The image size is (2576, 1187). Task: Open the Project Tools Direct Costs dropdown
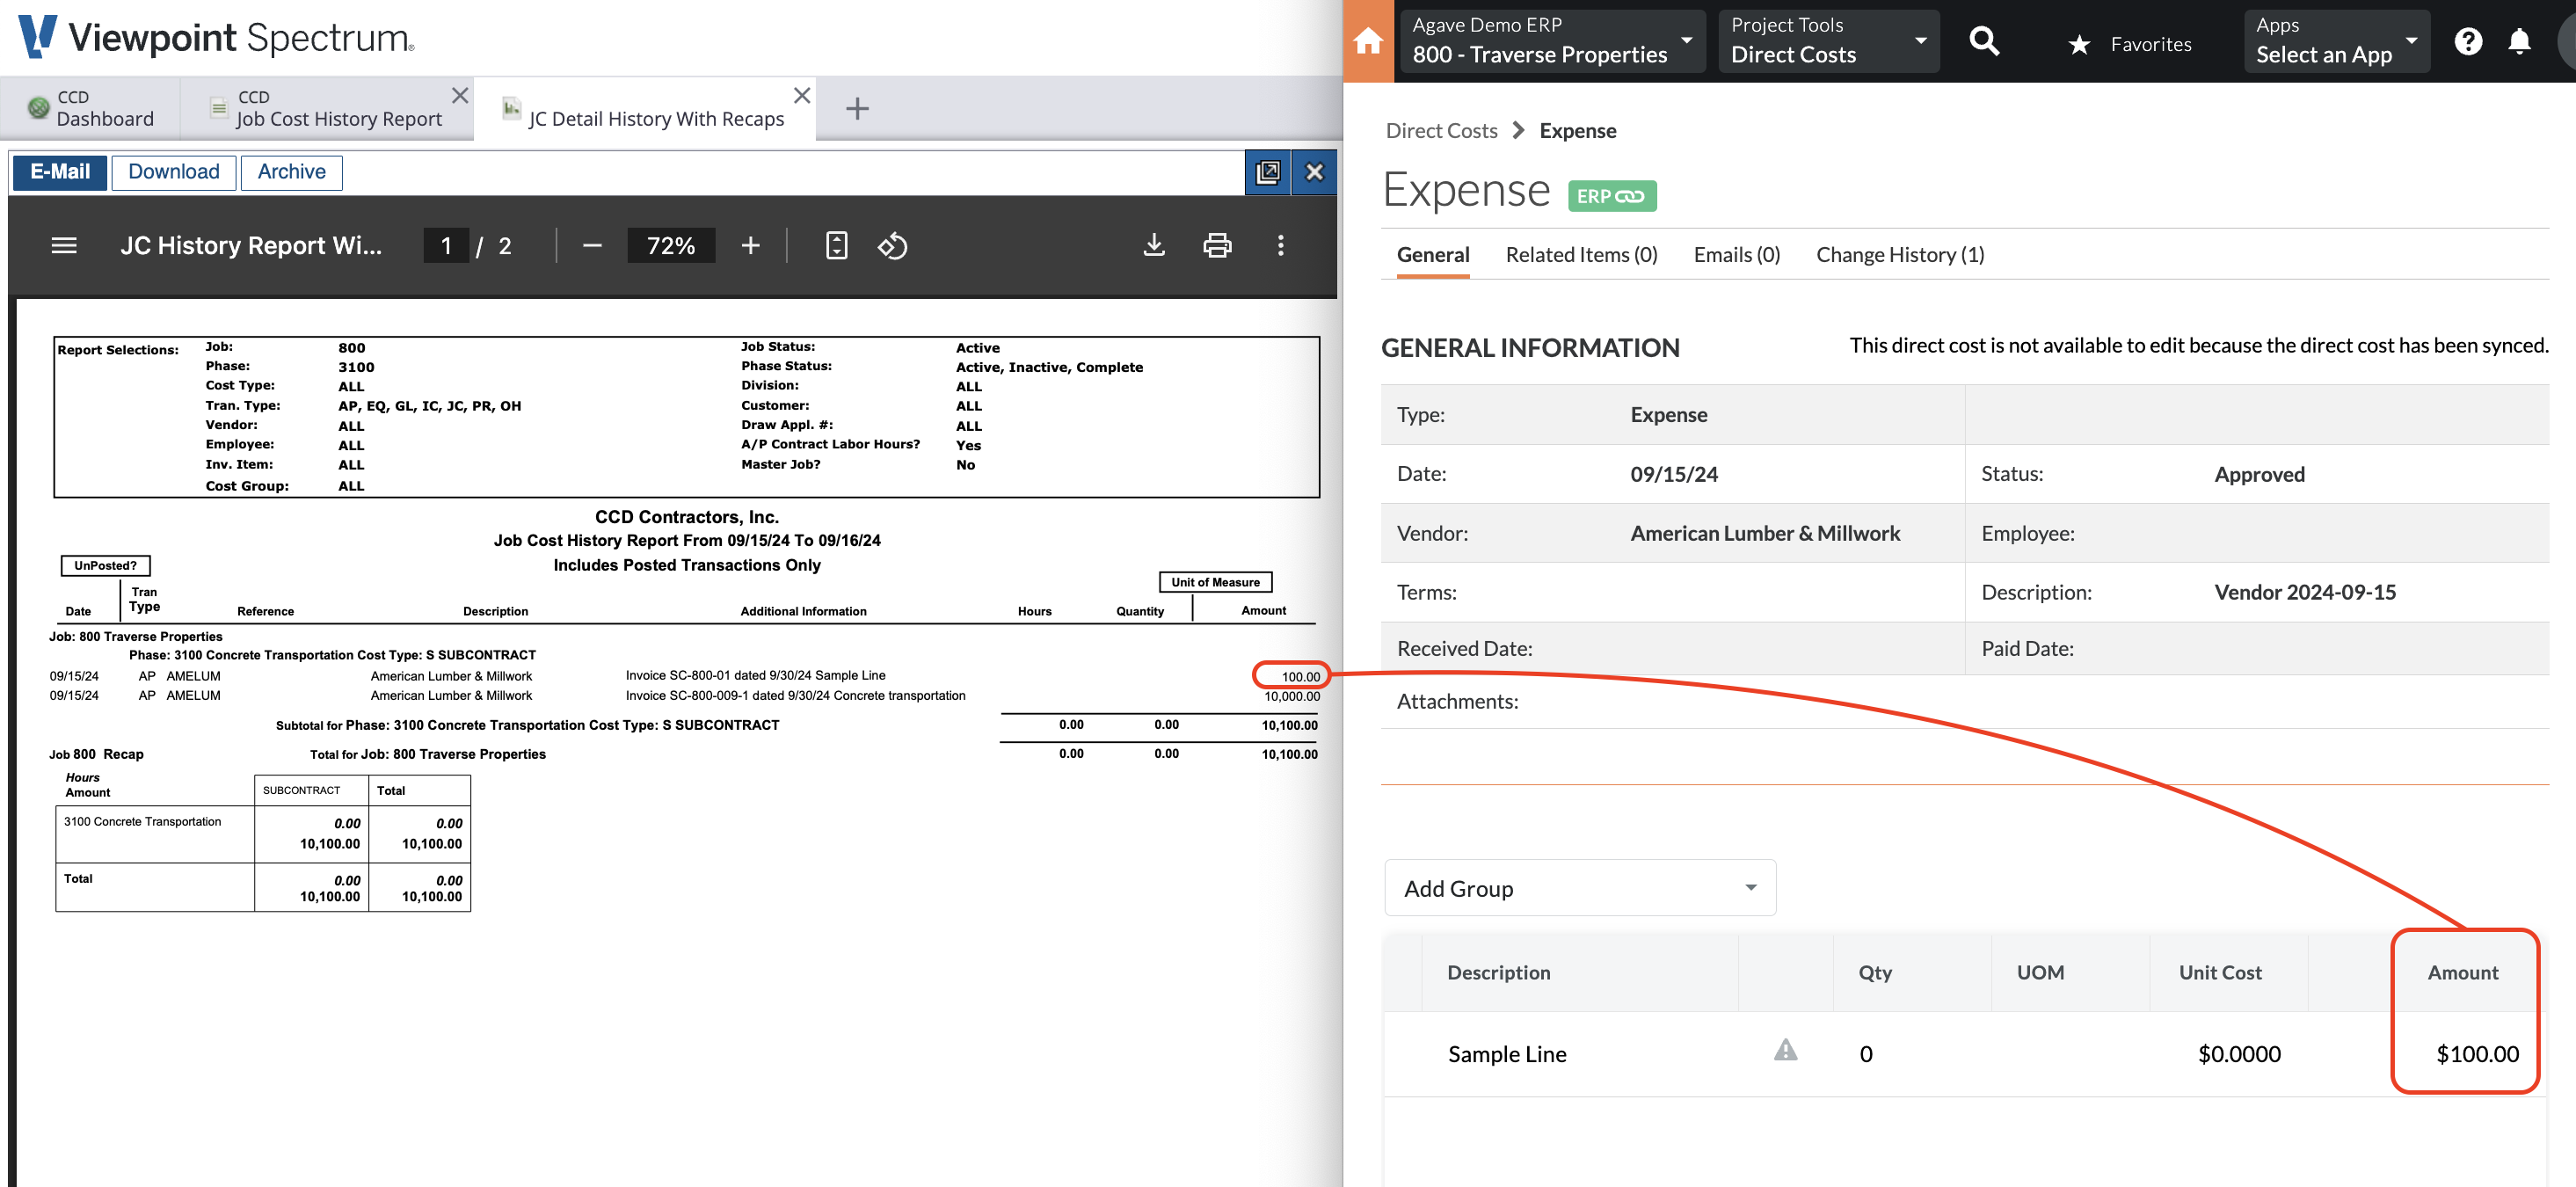(1829, 41)
